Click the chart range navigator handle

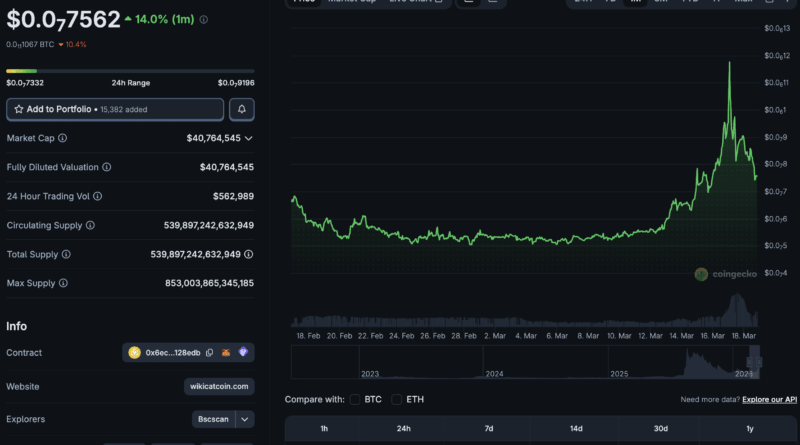(x=754, y=357)
